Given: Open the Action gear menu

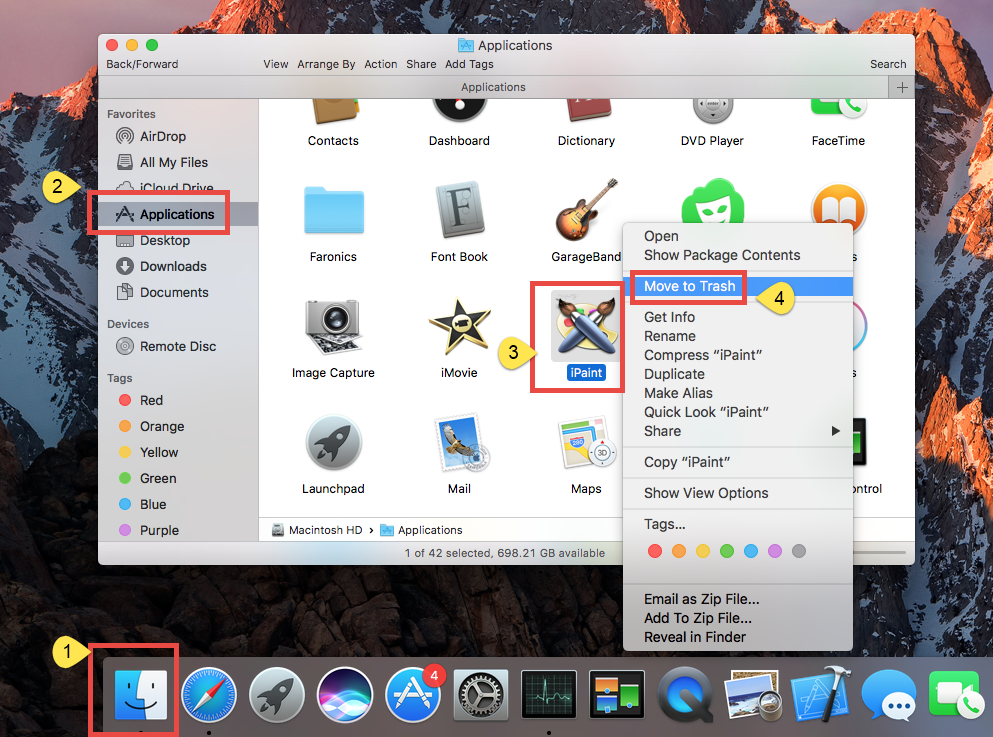Looking at the screenshot, I should [x=381, y=63].
